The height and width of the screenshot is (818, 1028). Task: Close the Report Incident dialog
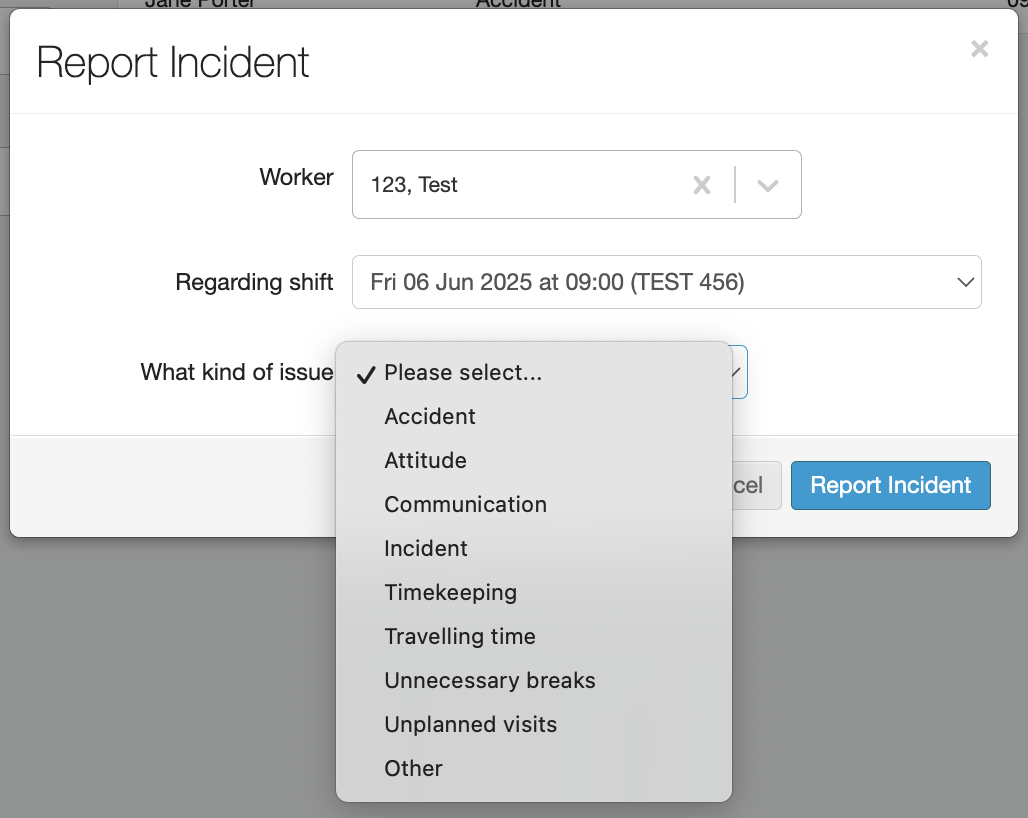coord(979,49)
